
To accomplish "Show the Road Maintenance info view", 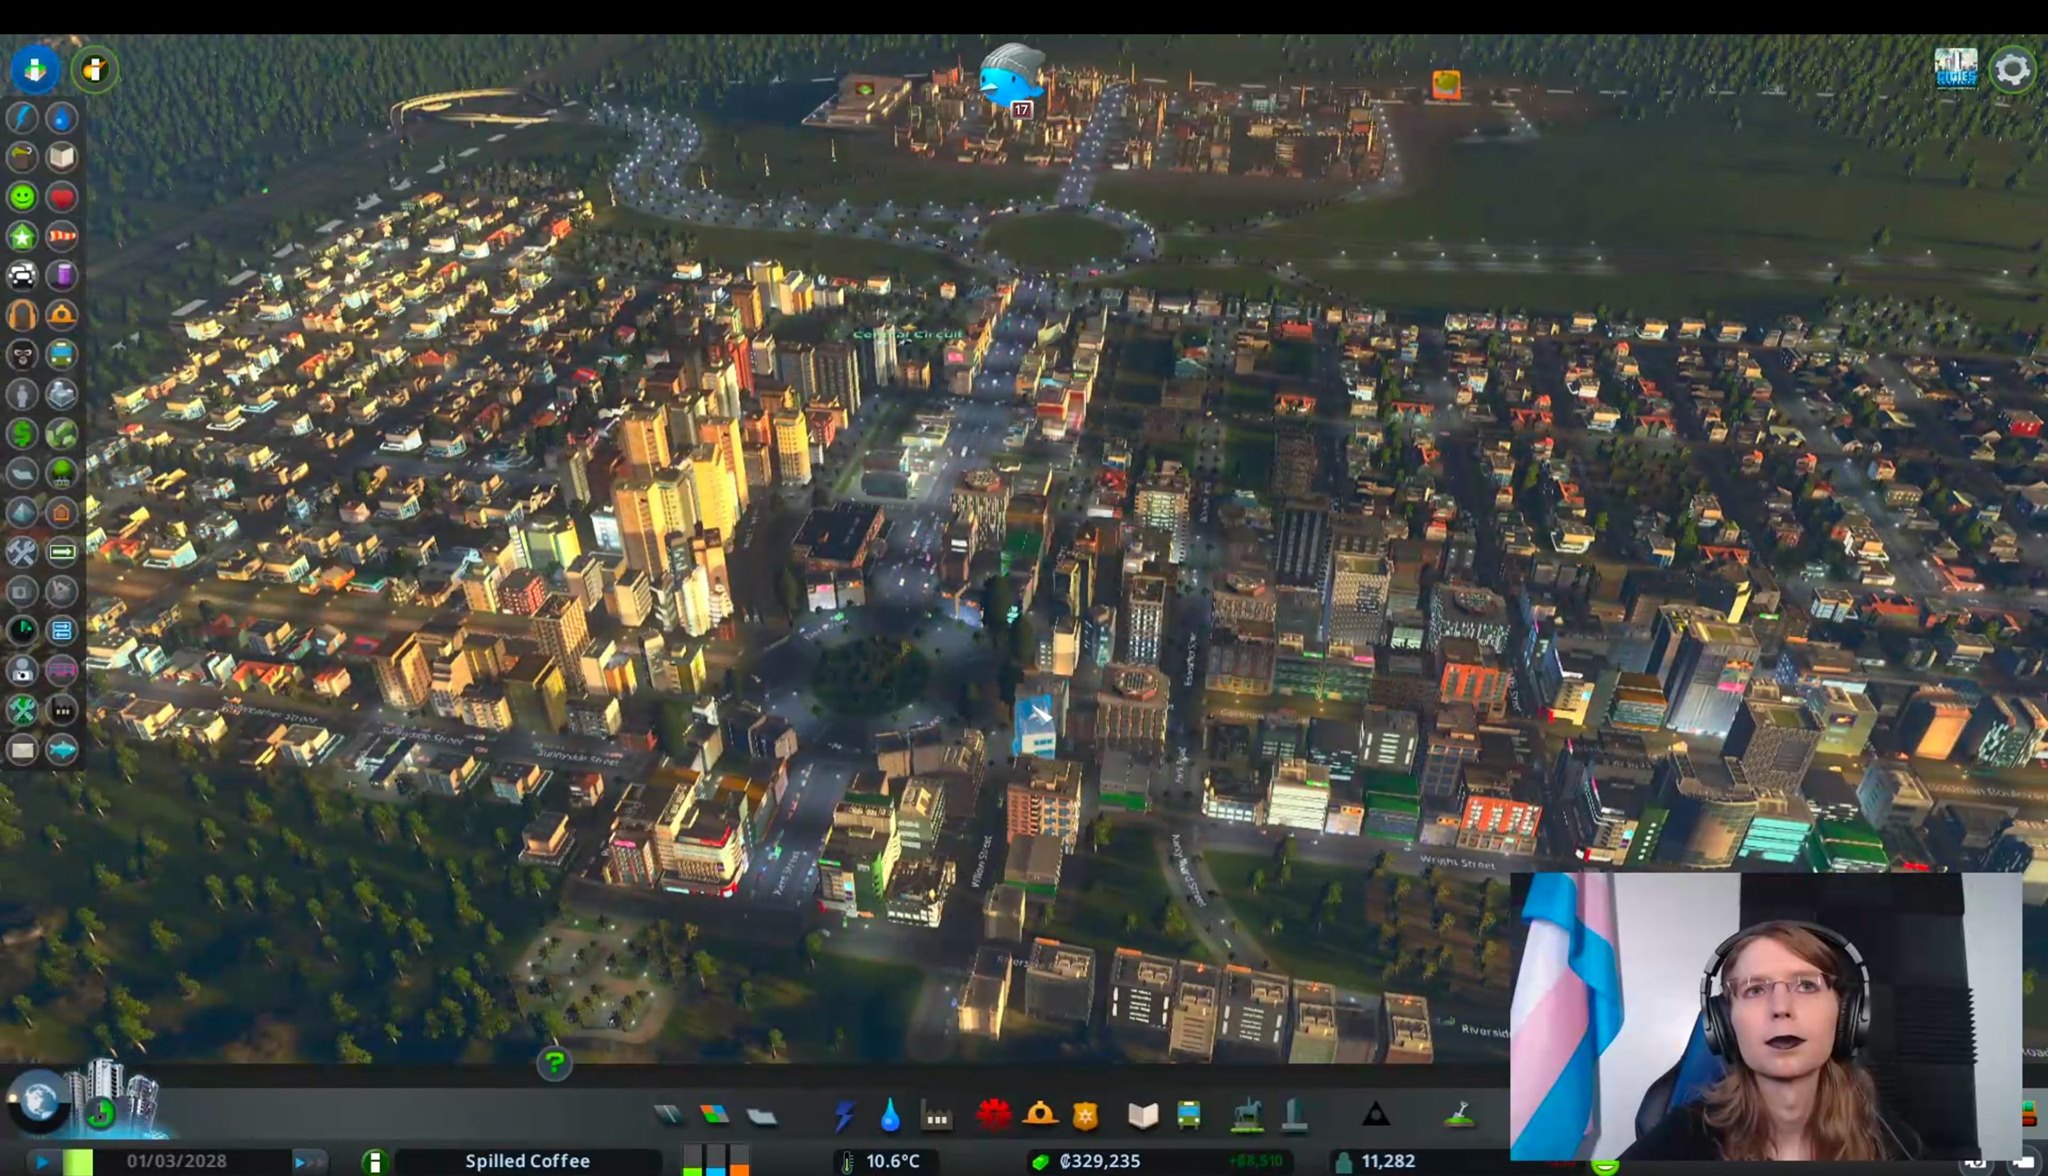I will click(x=22, y=552).
